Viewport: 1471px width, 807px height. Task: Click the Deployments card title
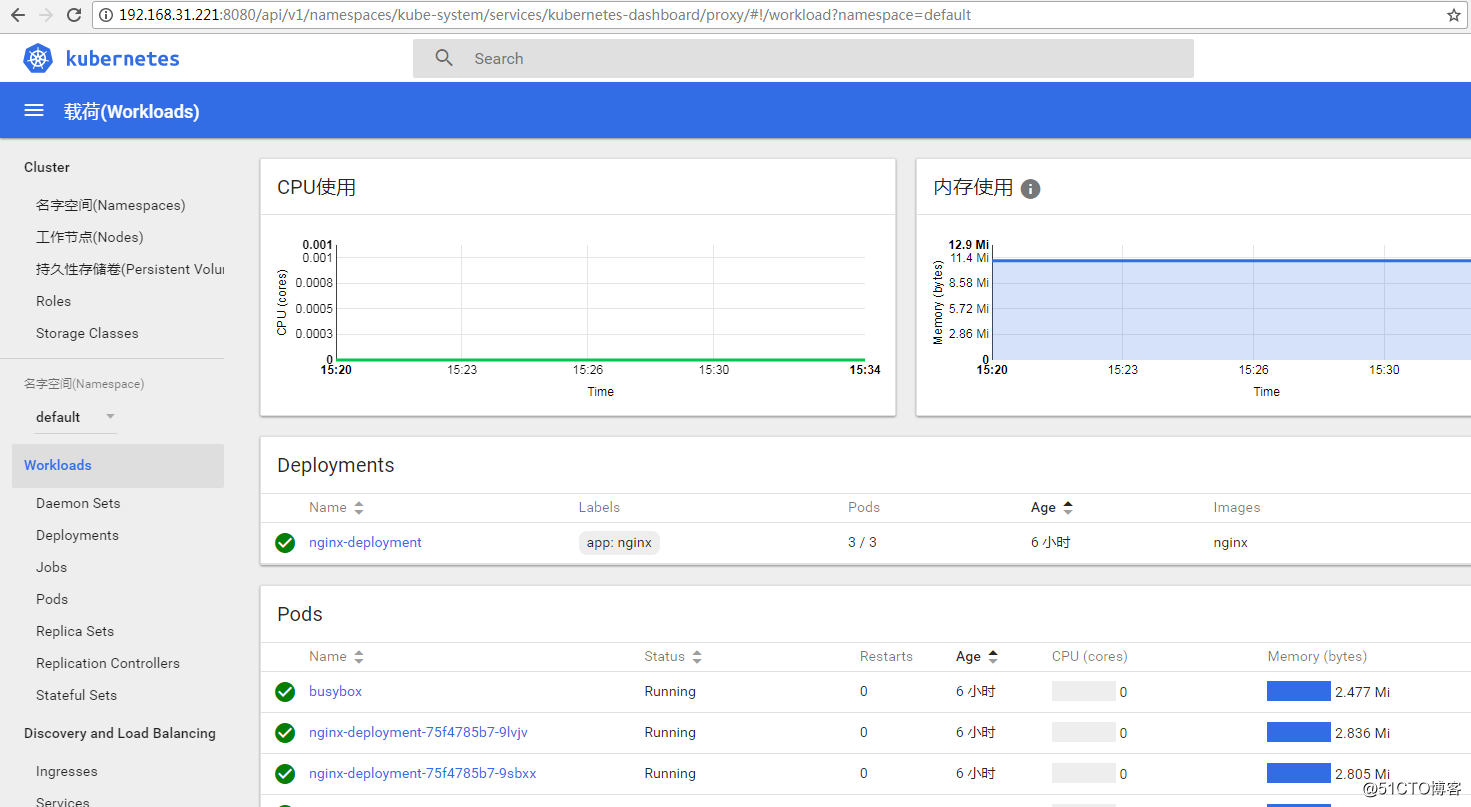tap(336, 465)
